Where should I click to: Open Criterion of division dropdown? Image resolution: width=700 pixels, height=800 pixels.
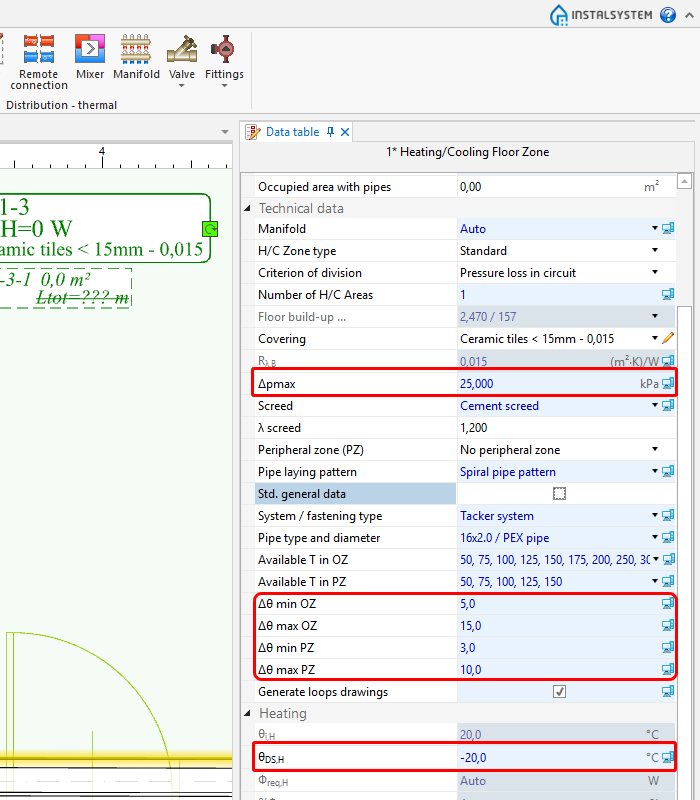655,273
